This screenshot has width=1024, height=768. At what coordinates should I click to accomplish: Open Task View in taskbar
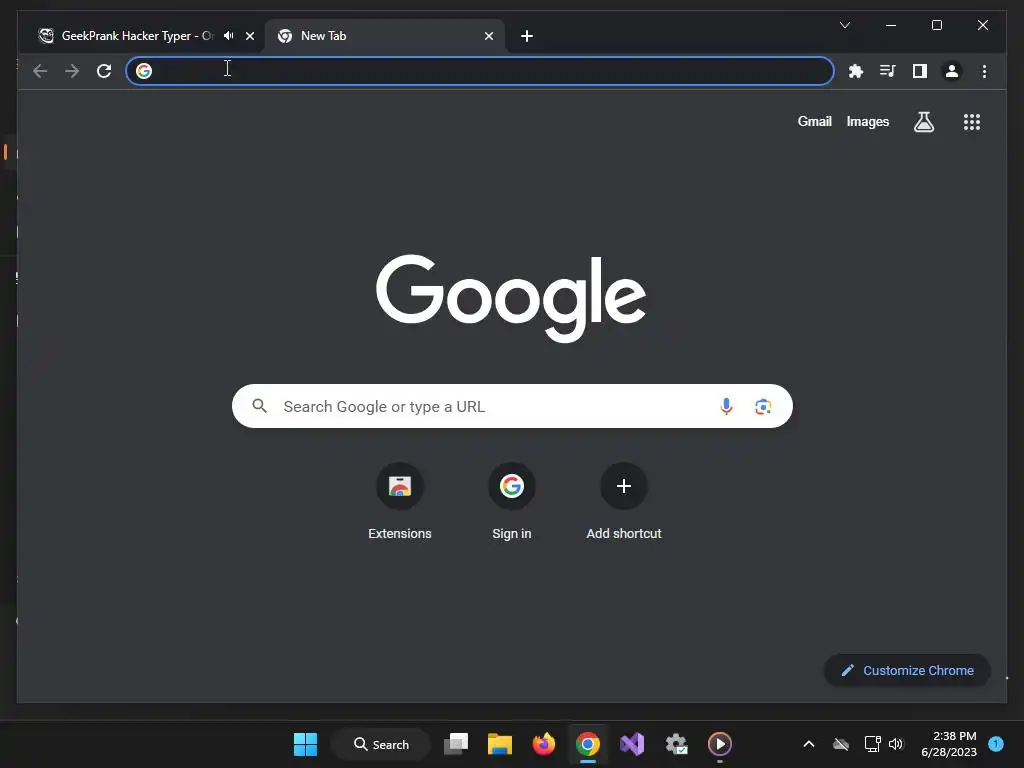pos(456,744)
